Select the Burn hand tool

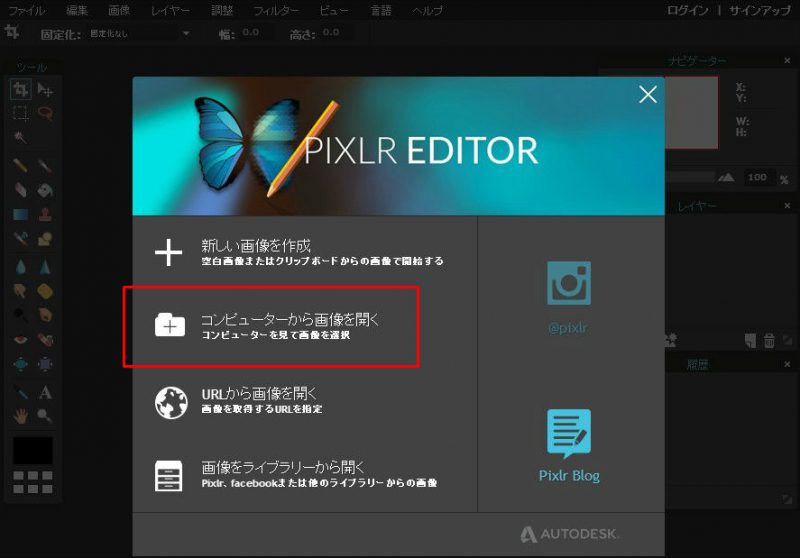point(45,315)
